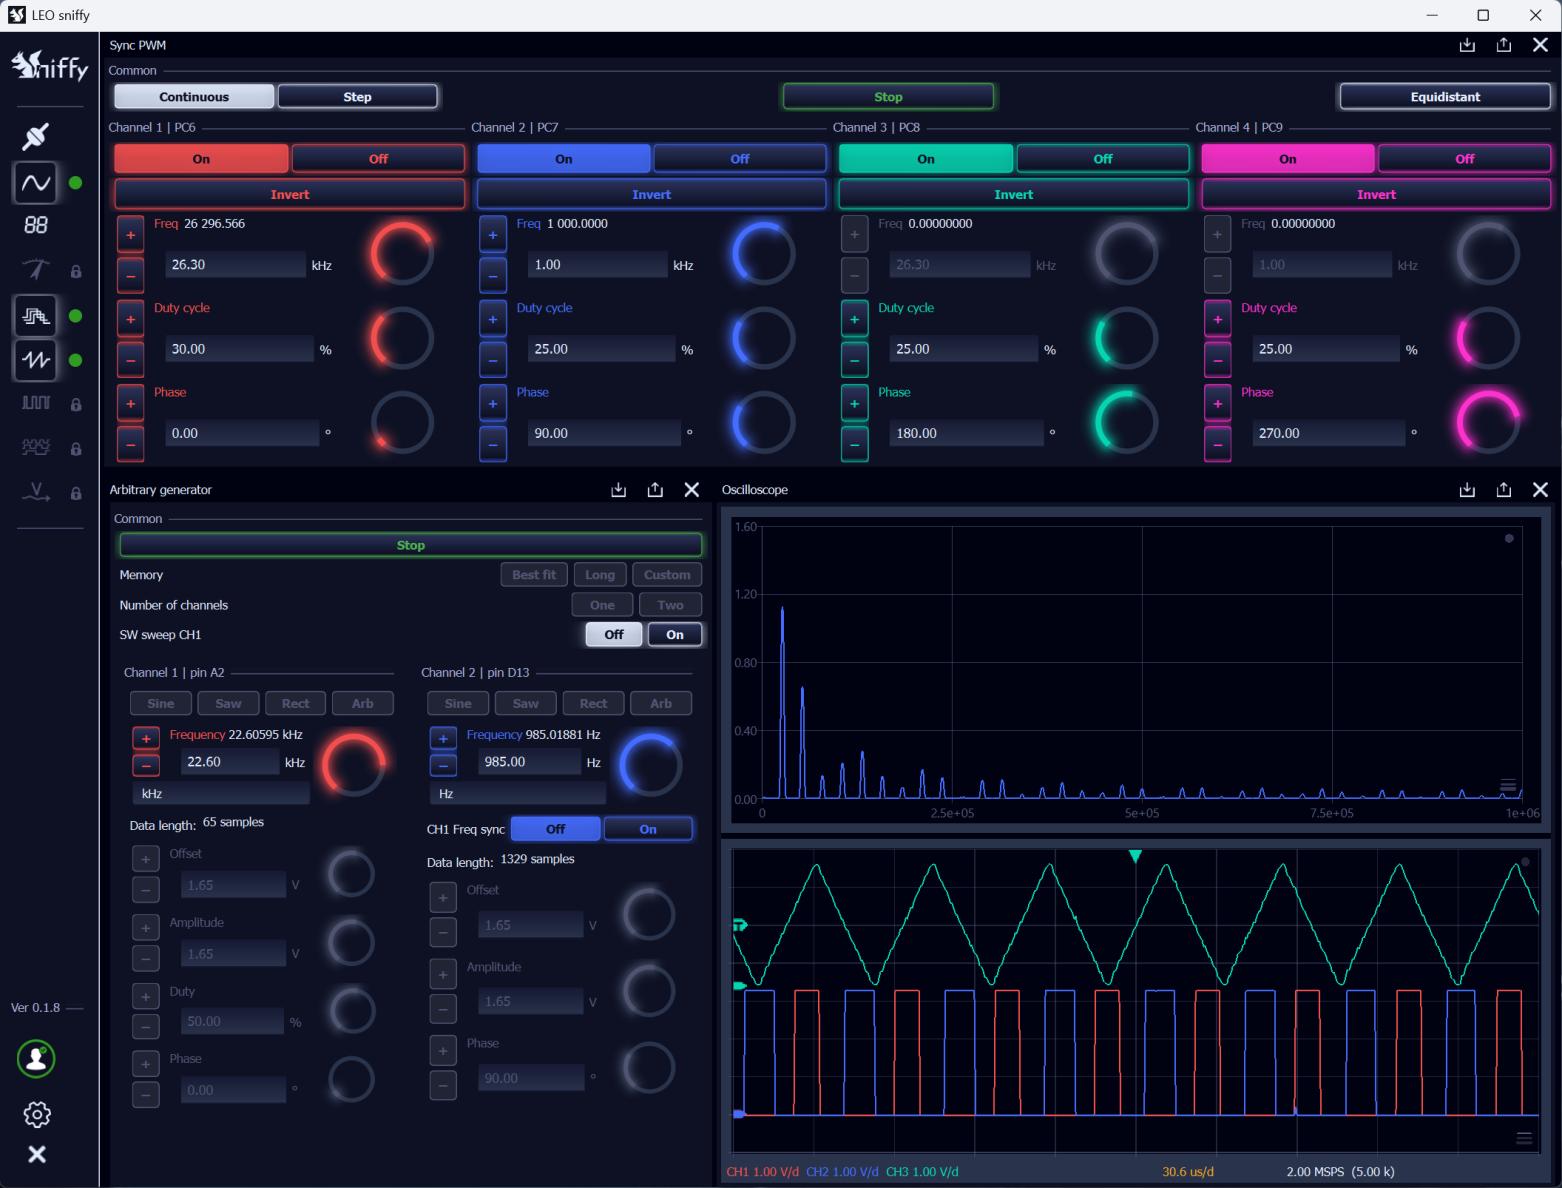This screenshot has width=1562, height=1188.
Task: Open settings with the gear icon
Action: (37, 1114)
